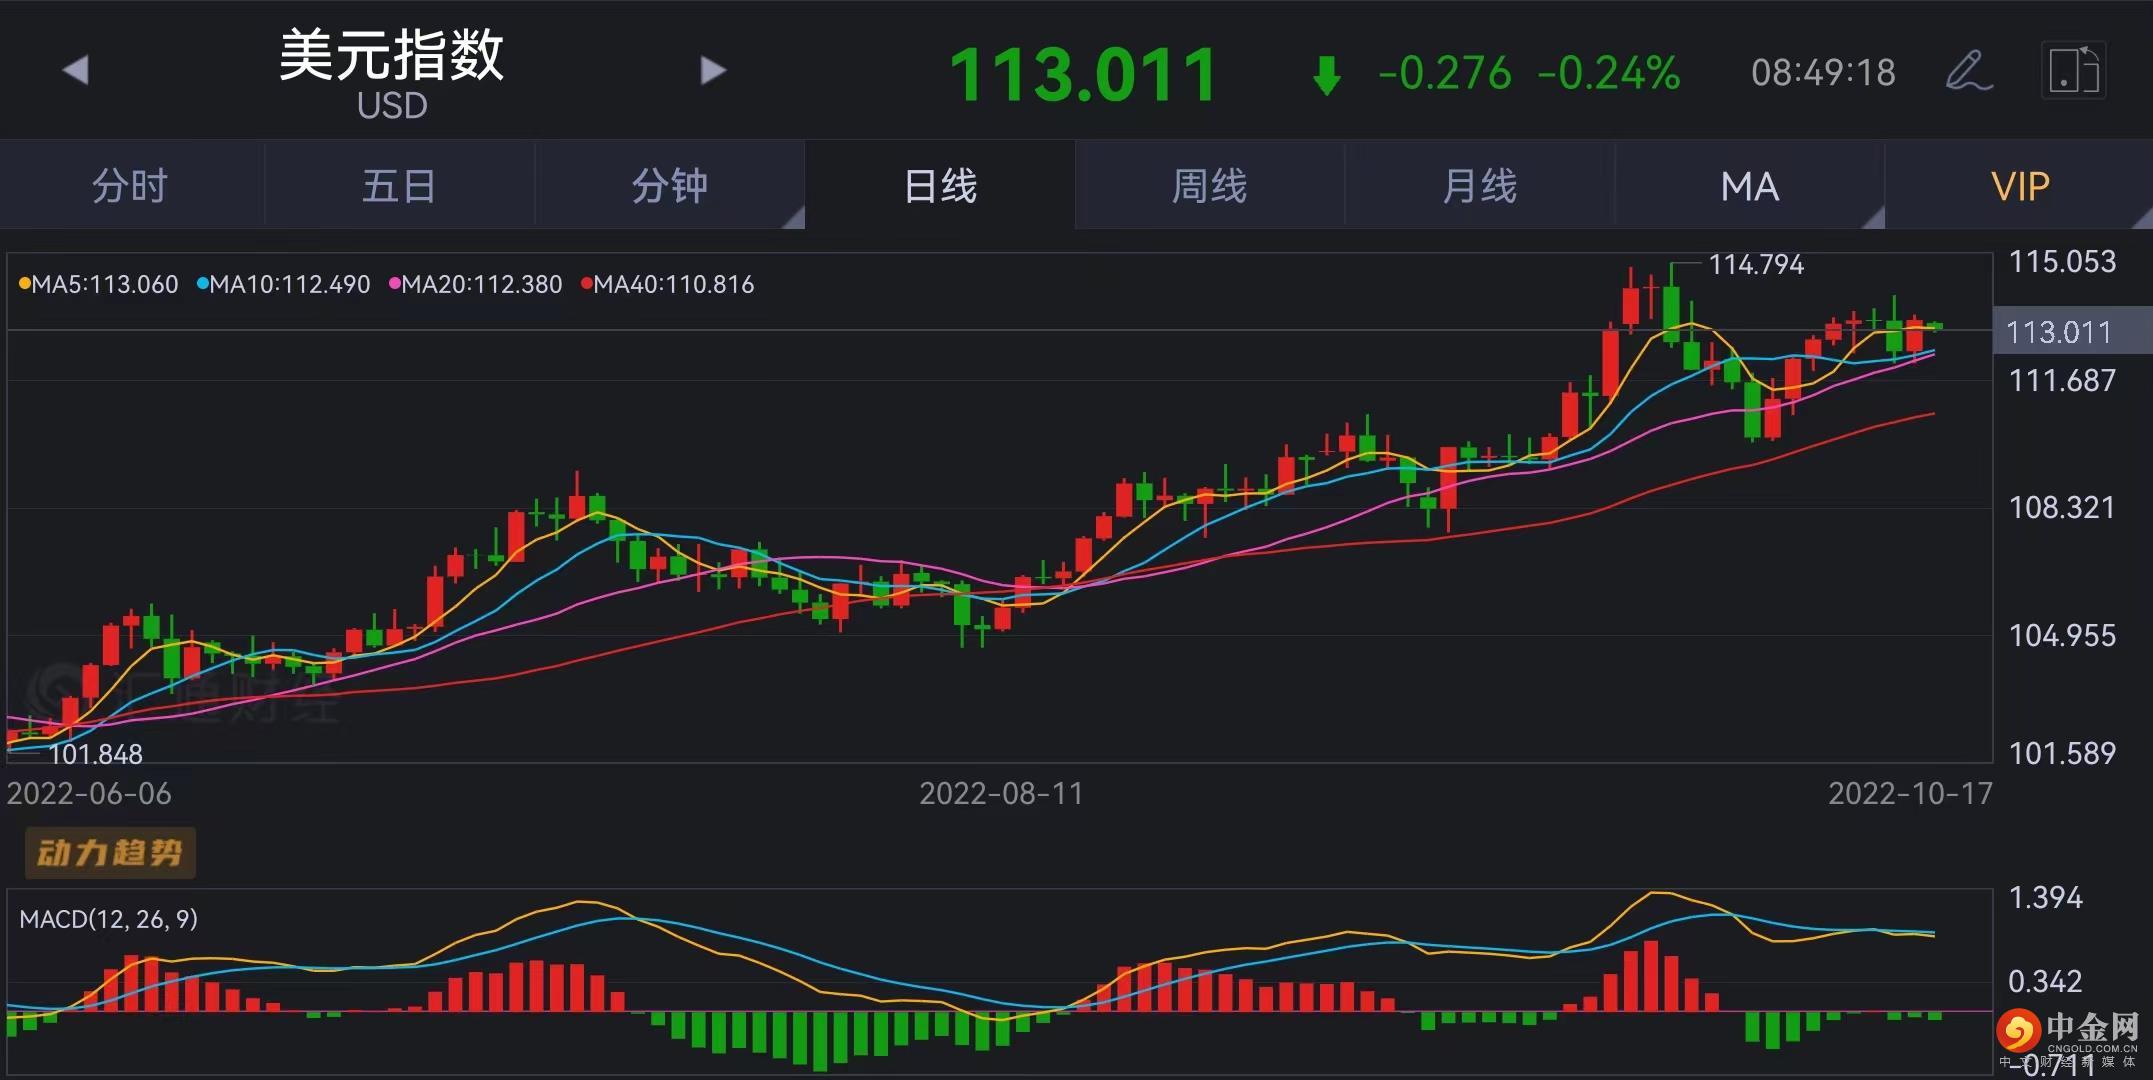Click the 动力趋势 button
Viewport: 2153px width, 1080px height.
click(x=110, y=852)
